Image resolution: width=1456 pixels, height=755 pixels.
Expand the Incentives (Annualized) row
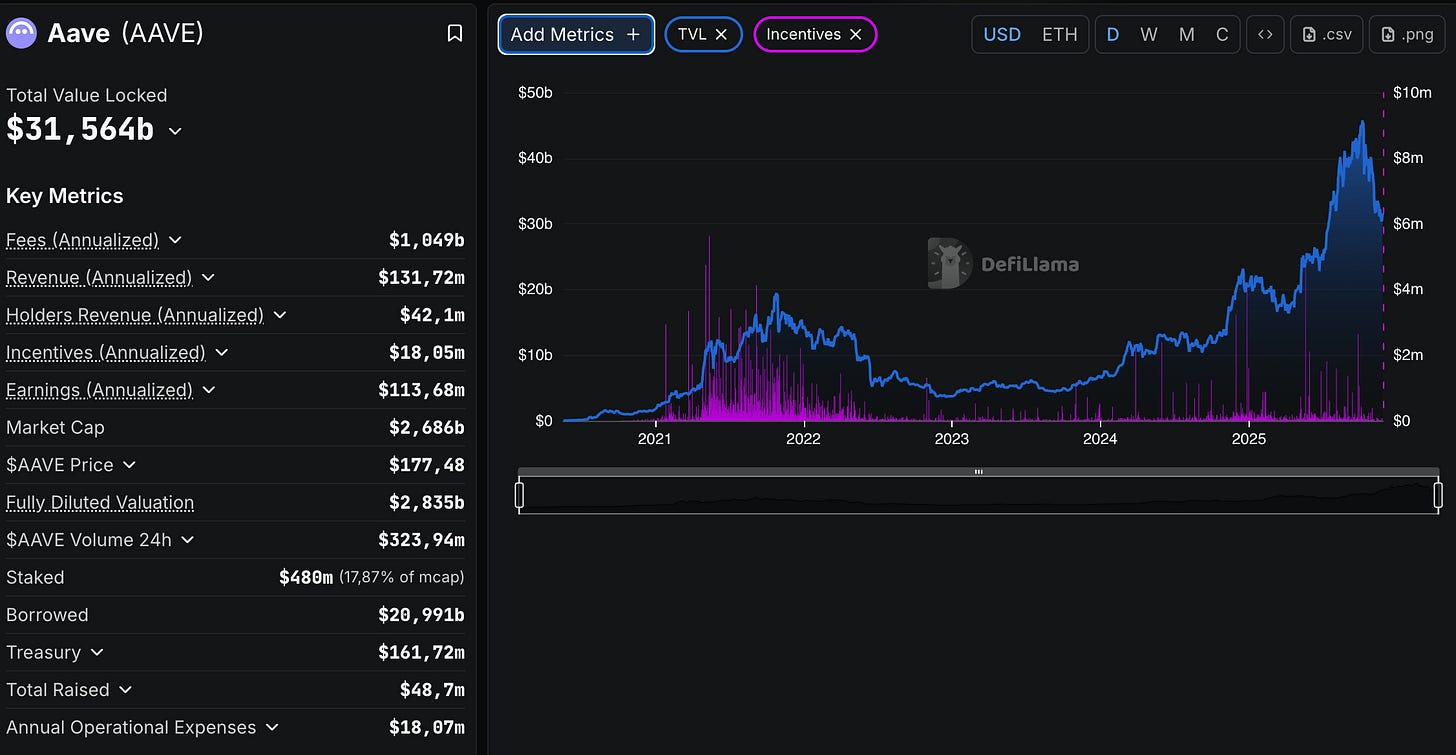click(x=222, y=352)
